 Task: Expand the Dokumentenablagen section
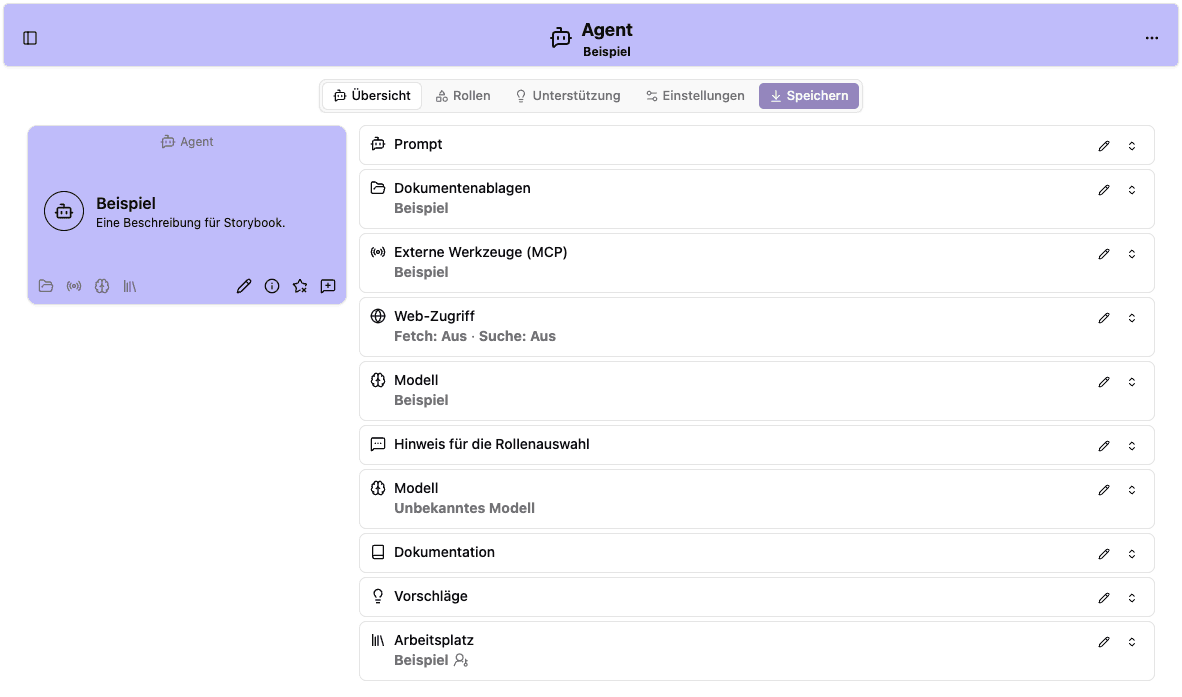tap(1131, 190)
